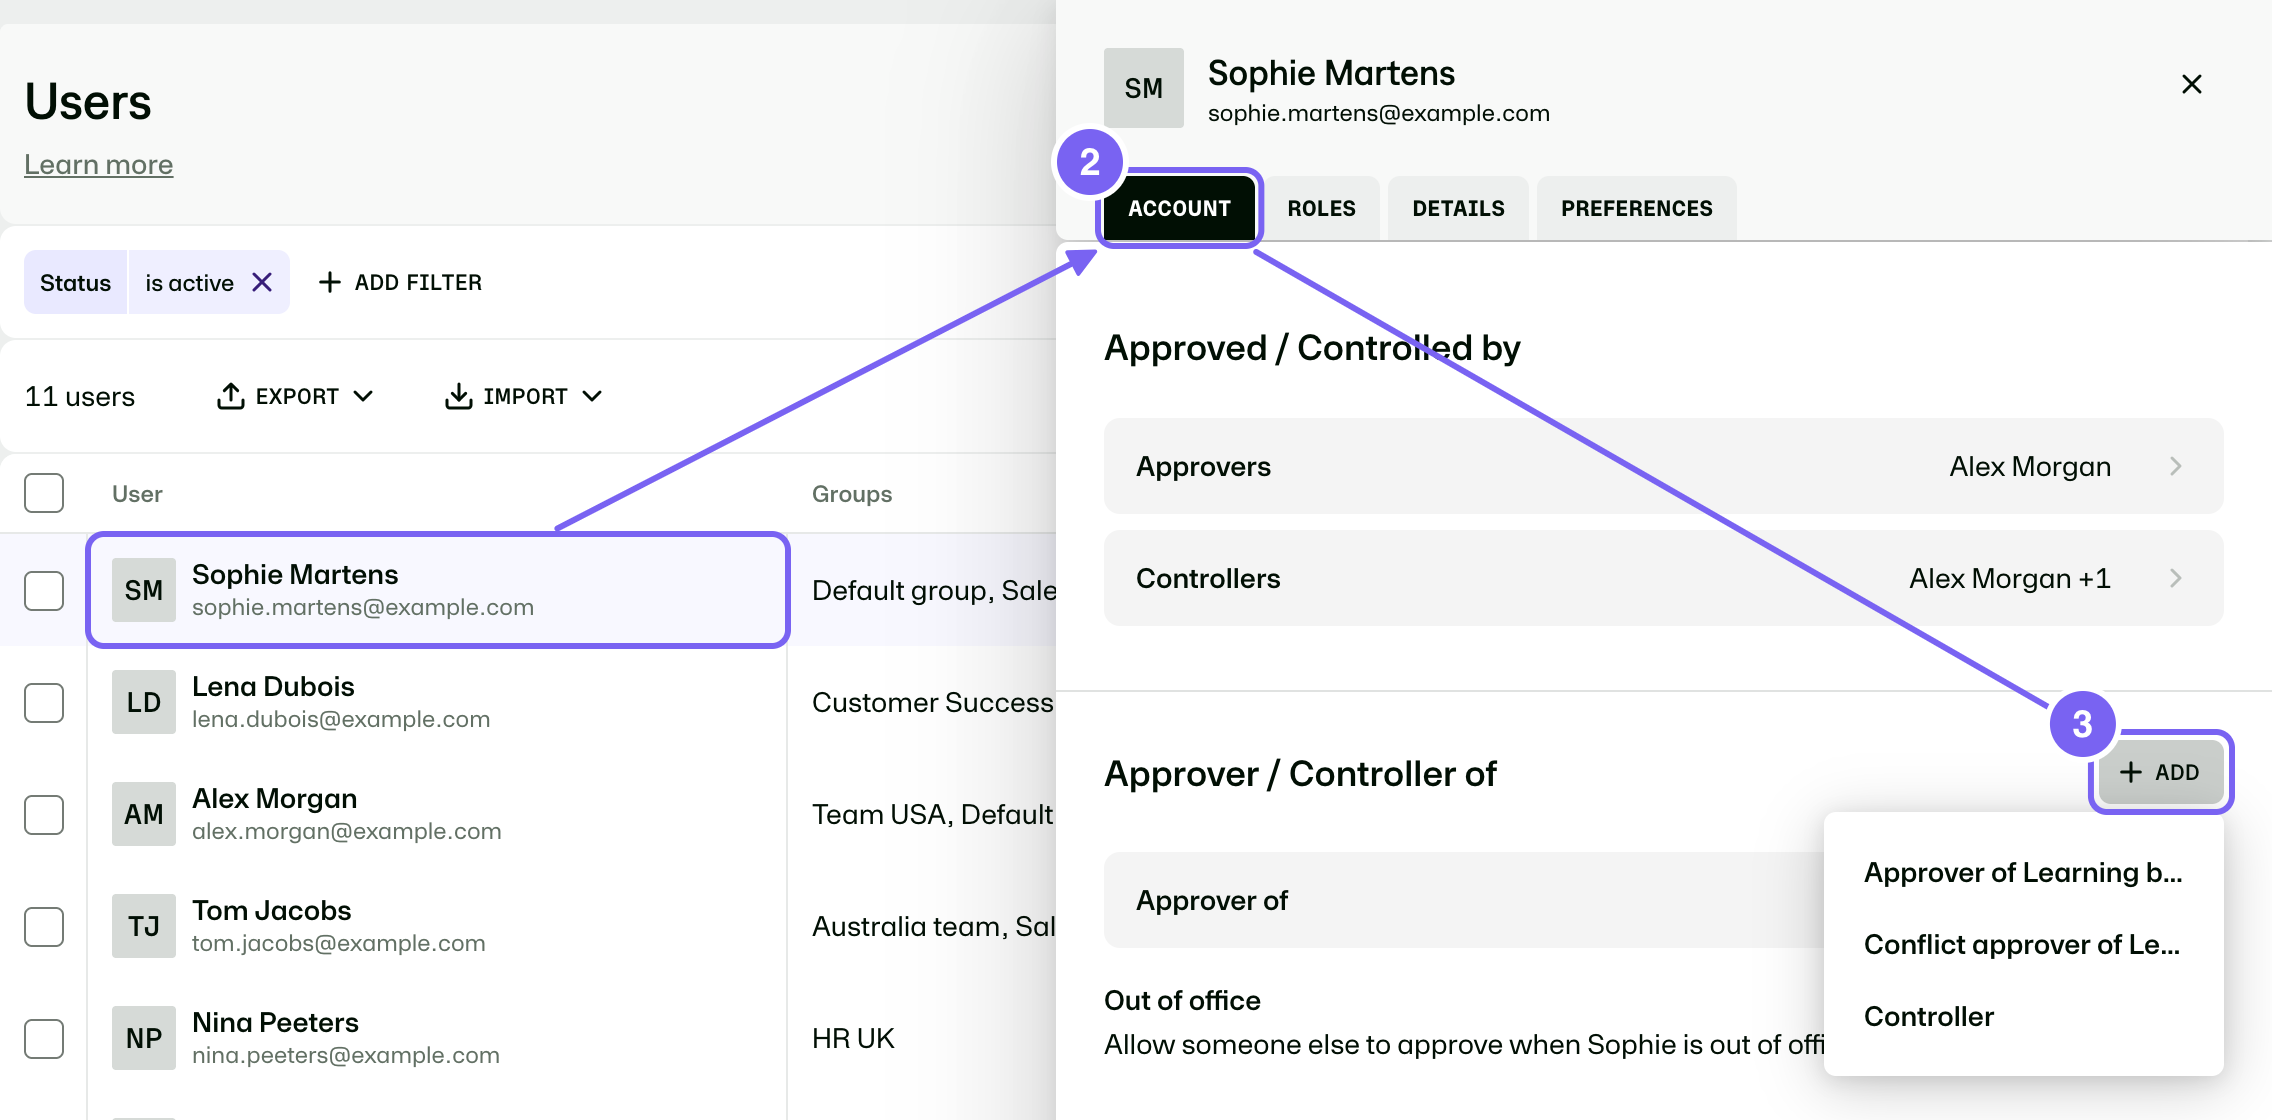Remove the Status is active filter

click(x=262, y=283)
